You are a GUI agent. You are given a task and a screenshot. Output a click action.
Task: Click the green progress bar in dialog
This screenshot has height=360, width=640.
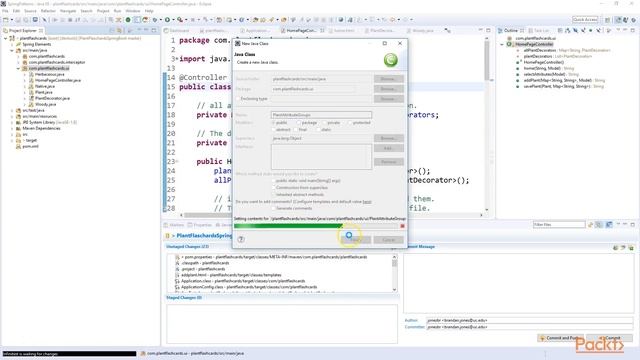(x=289, y=226)
